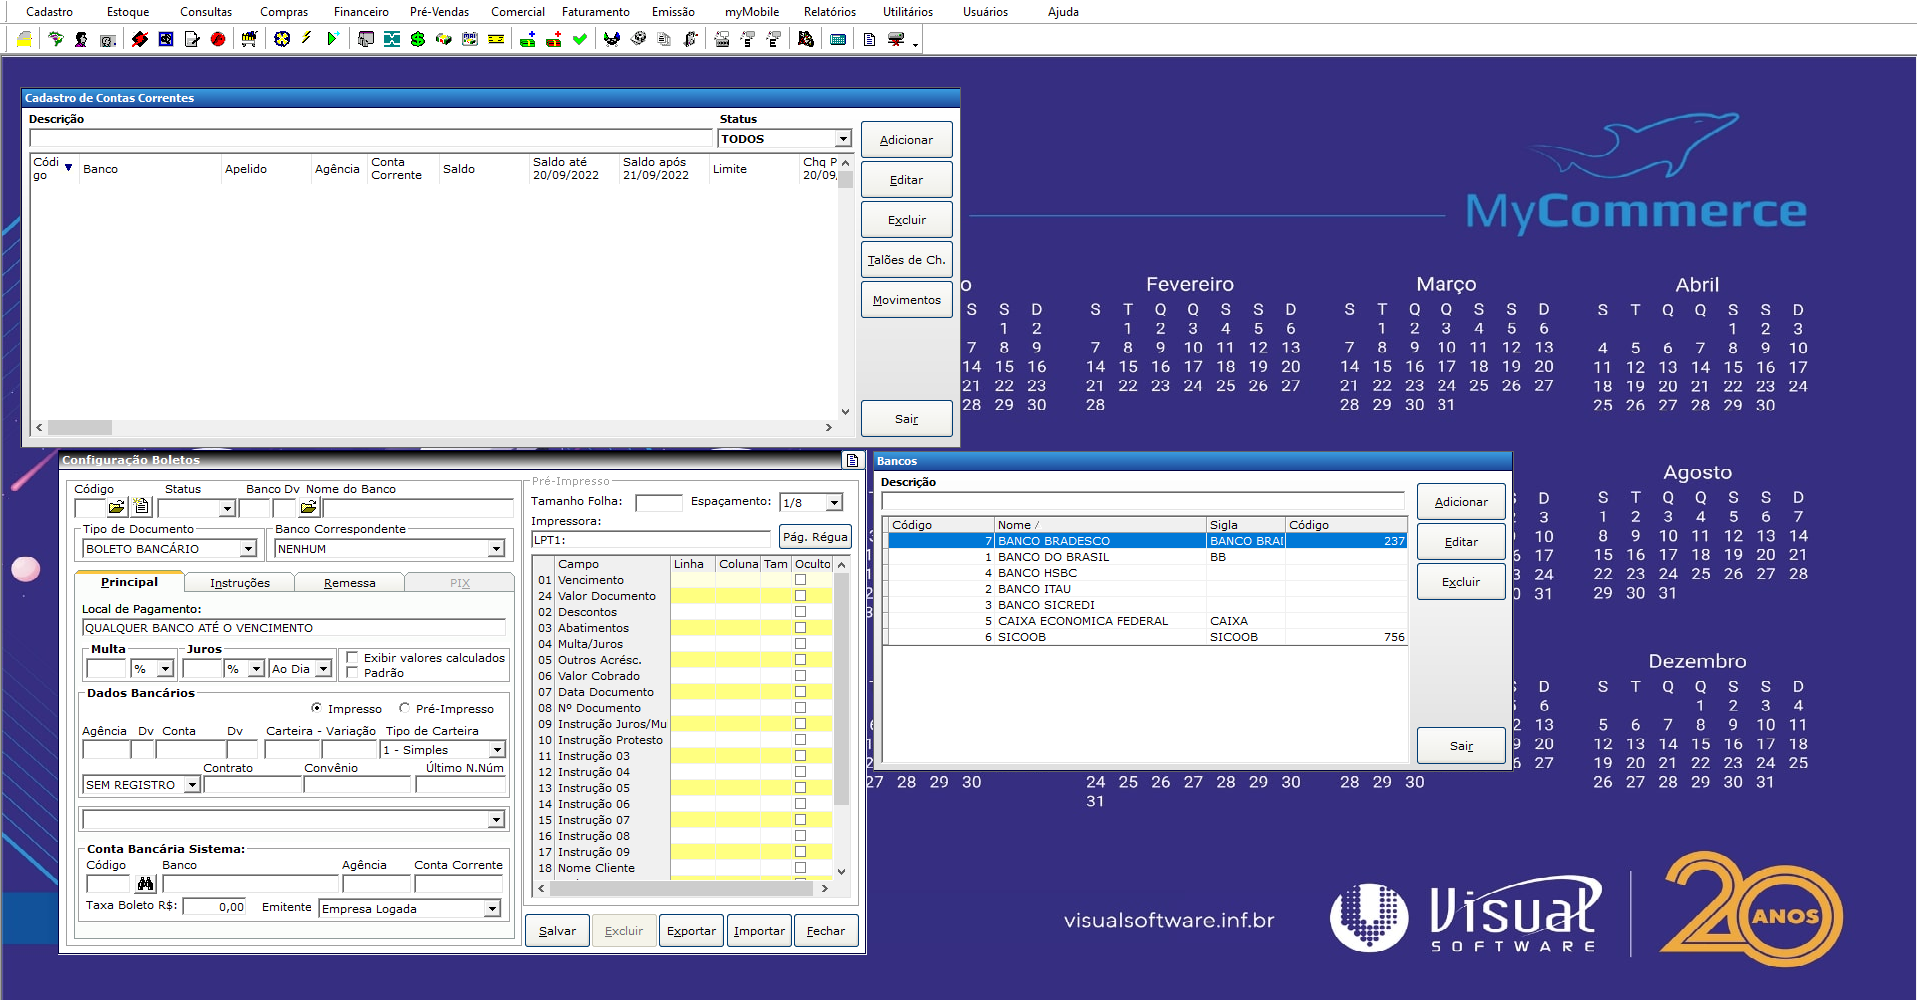Image resolution: width=1917 pixels, height=1000 pixels.
Task: Open the shopping cart toolbar icon
Action: click(x=249, y=39)
